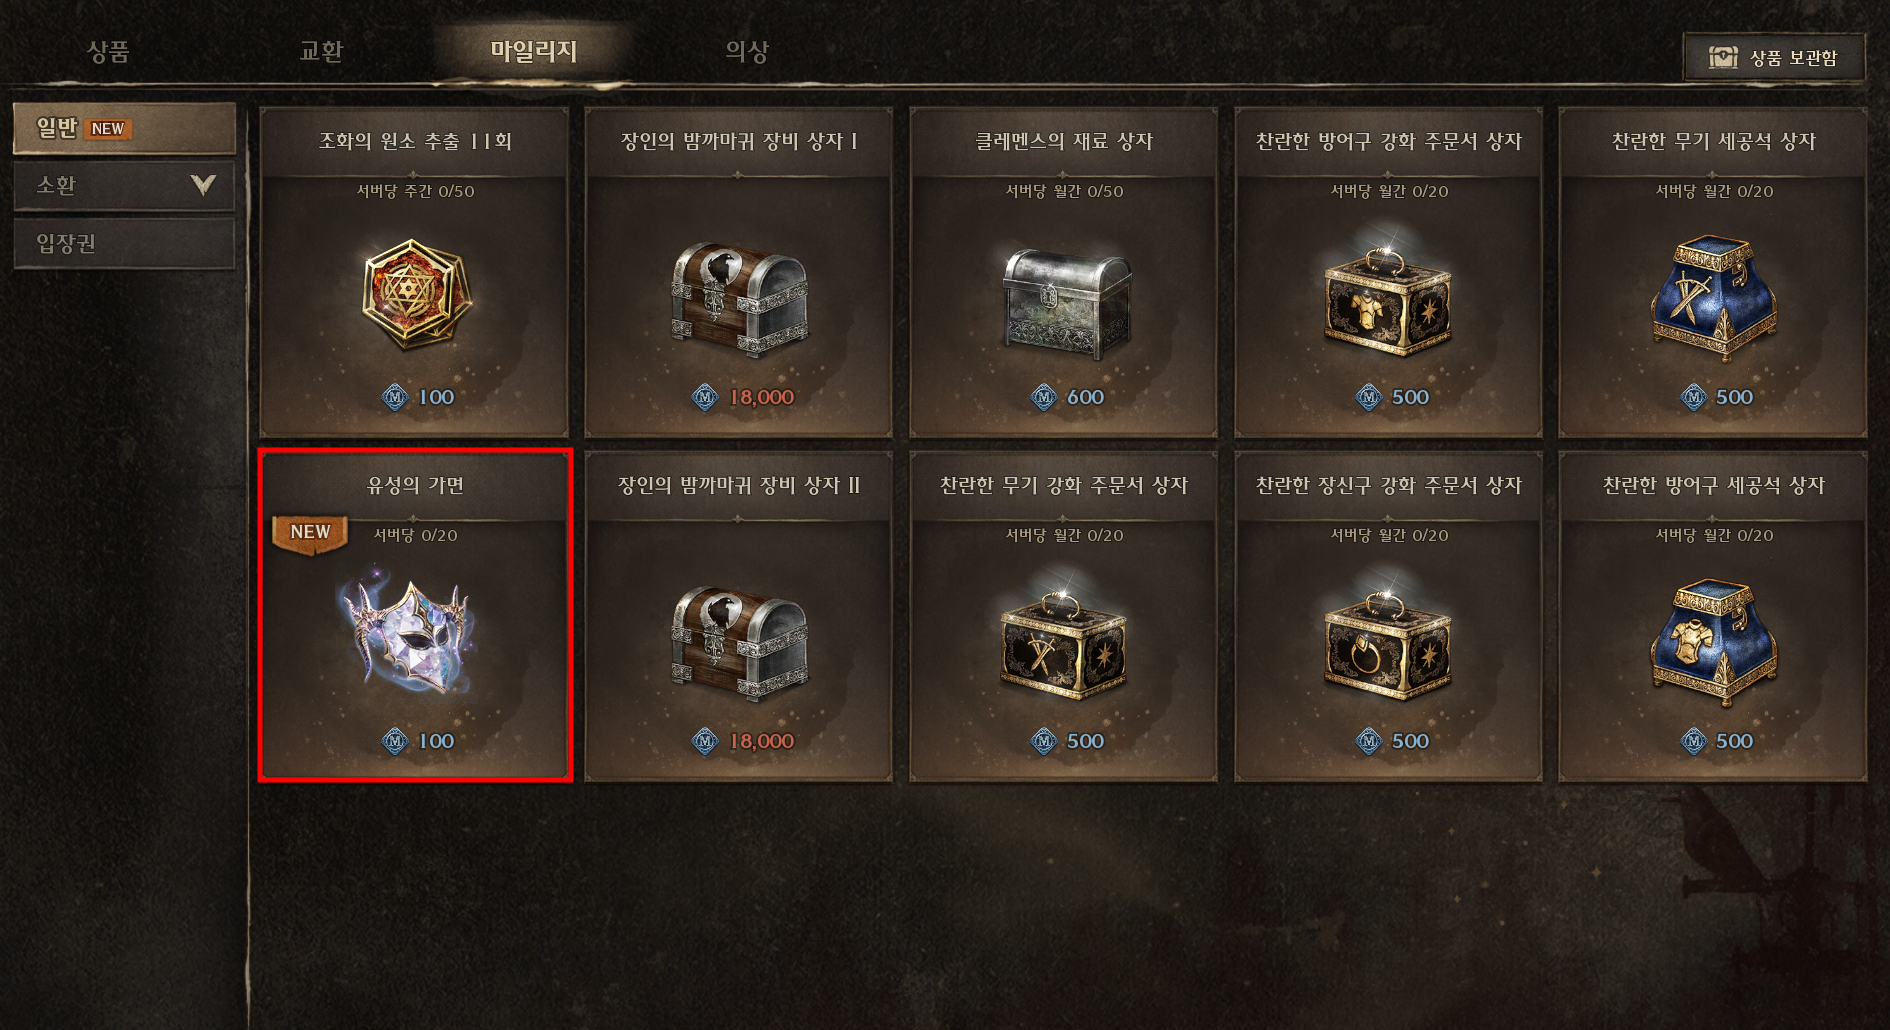The image size is (1890, 1030).
Task: Open the 상품 보관함 storage button
Action: [1774, 57]
